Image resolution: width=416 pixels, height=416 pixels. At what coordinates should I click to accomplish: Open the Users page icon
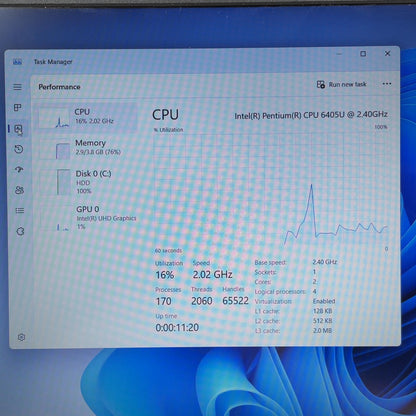(x=19, y=190)
